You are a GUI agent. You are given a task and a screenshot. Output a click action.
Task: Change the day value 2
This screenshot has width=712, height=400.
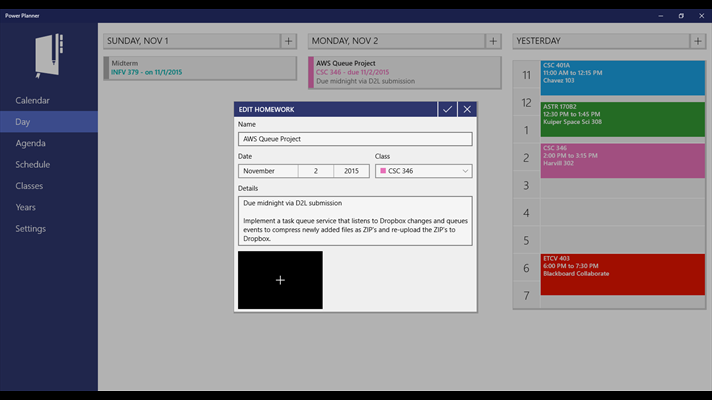(x=316, y=171)
